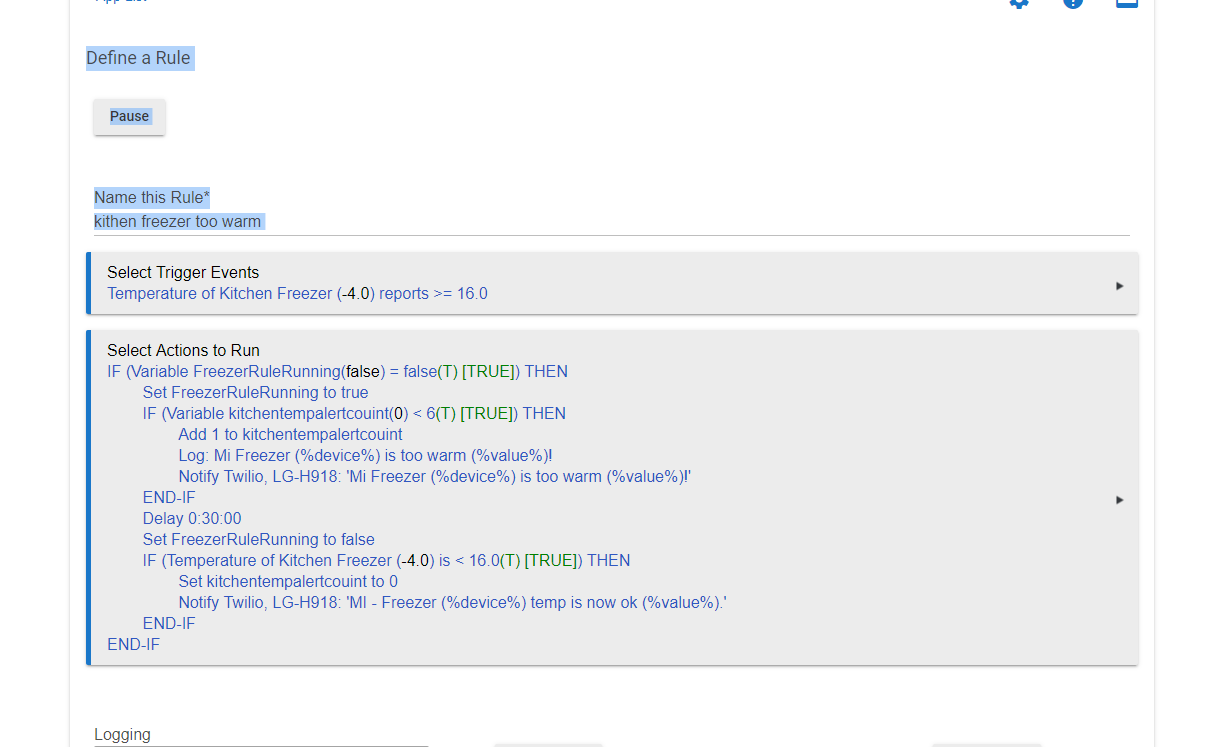The height and width of the screenshot is (747, 1226).
Task: Click 'IF (Variable kitchentempalertcouint(0) < 6' line
Action: (354, 414)
